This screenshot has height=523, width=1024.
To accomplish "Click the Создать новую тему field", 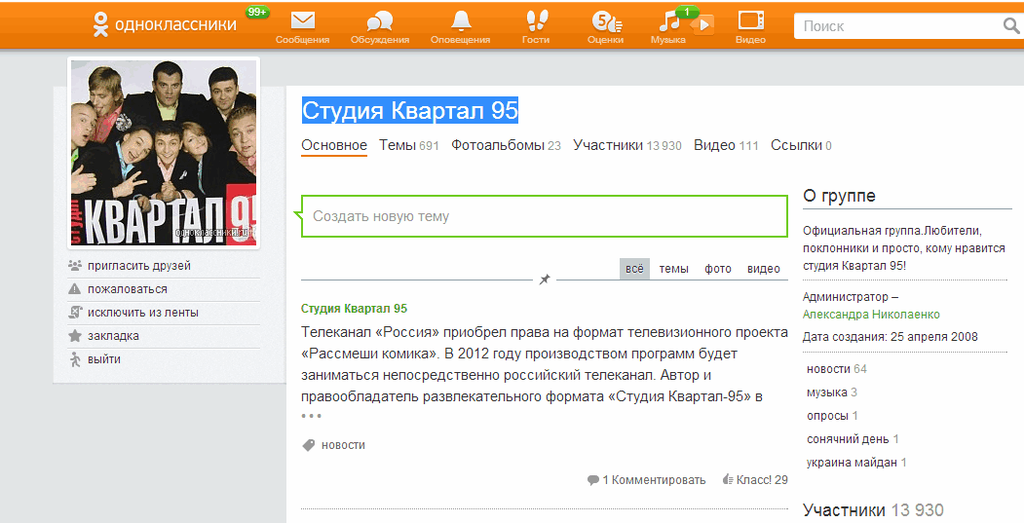I will (x=544, y=216).
